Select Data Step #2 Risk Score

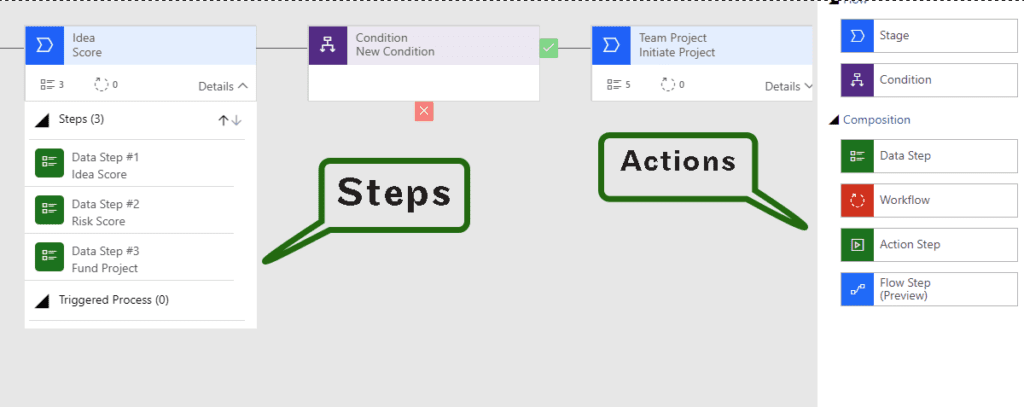coord(130,210)
